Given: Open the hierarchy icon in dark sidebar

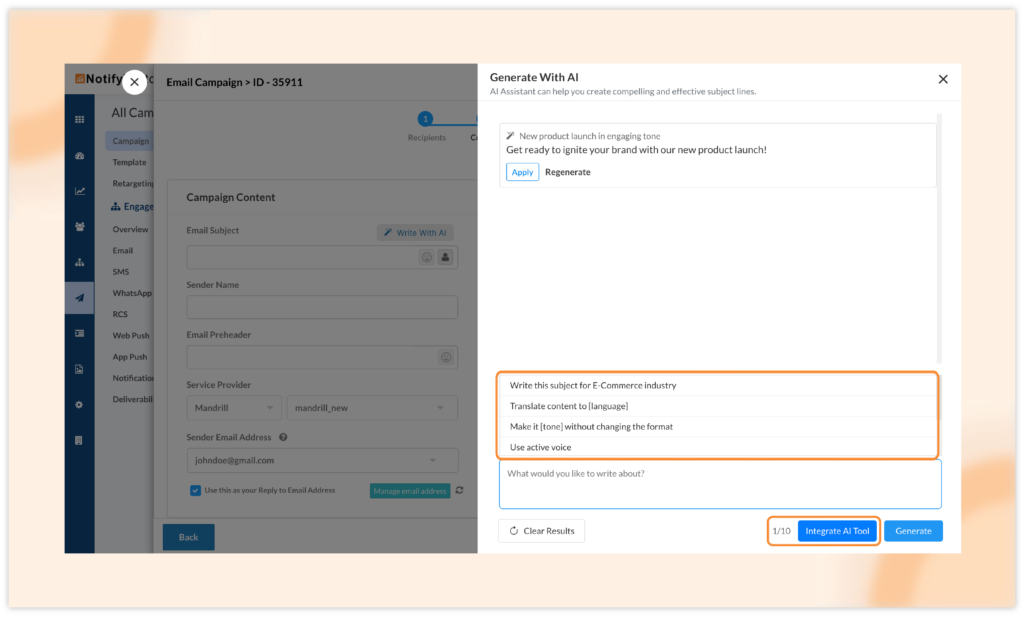Looking at the screenshot, I should (79, 262).
